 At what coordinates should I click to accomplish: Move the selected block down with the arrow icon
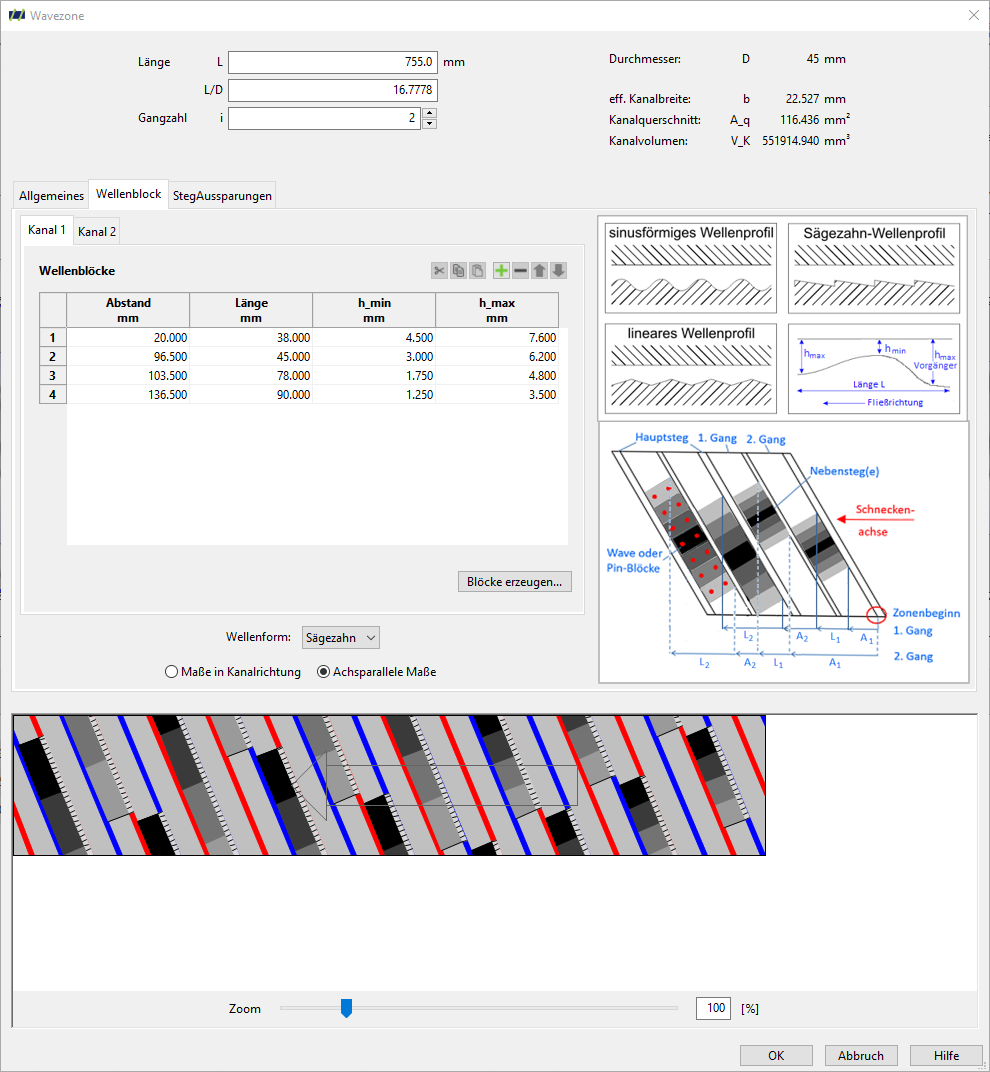point(559,271)
